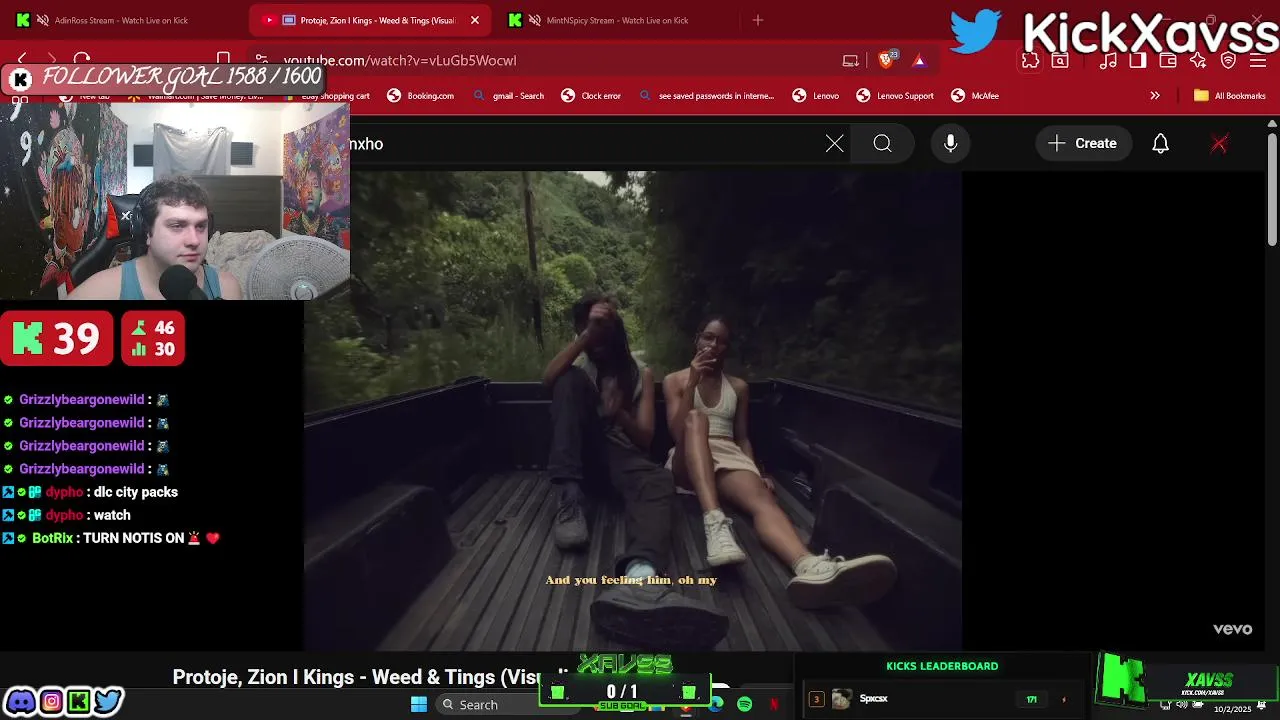
Task: Click the vevo logo on video
Action: click(1232, 629)
